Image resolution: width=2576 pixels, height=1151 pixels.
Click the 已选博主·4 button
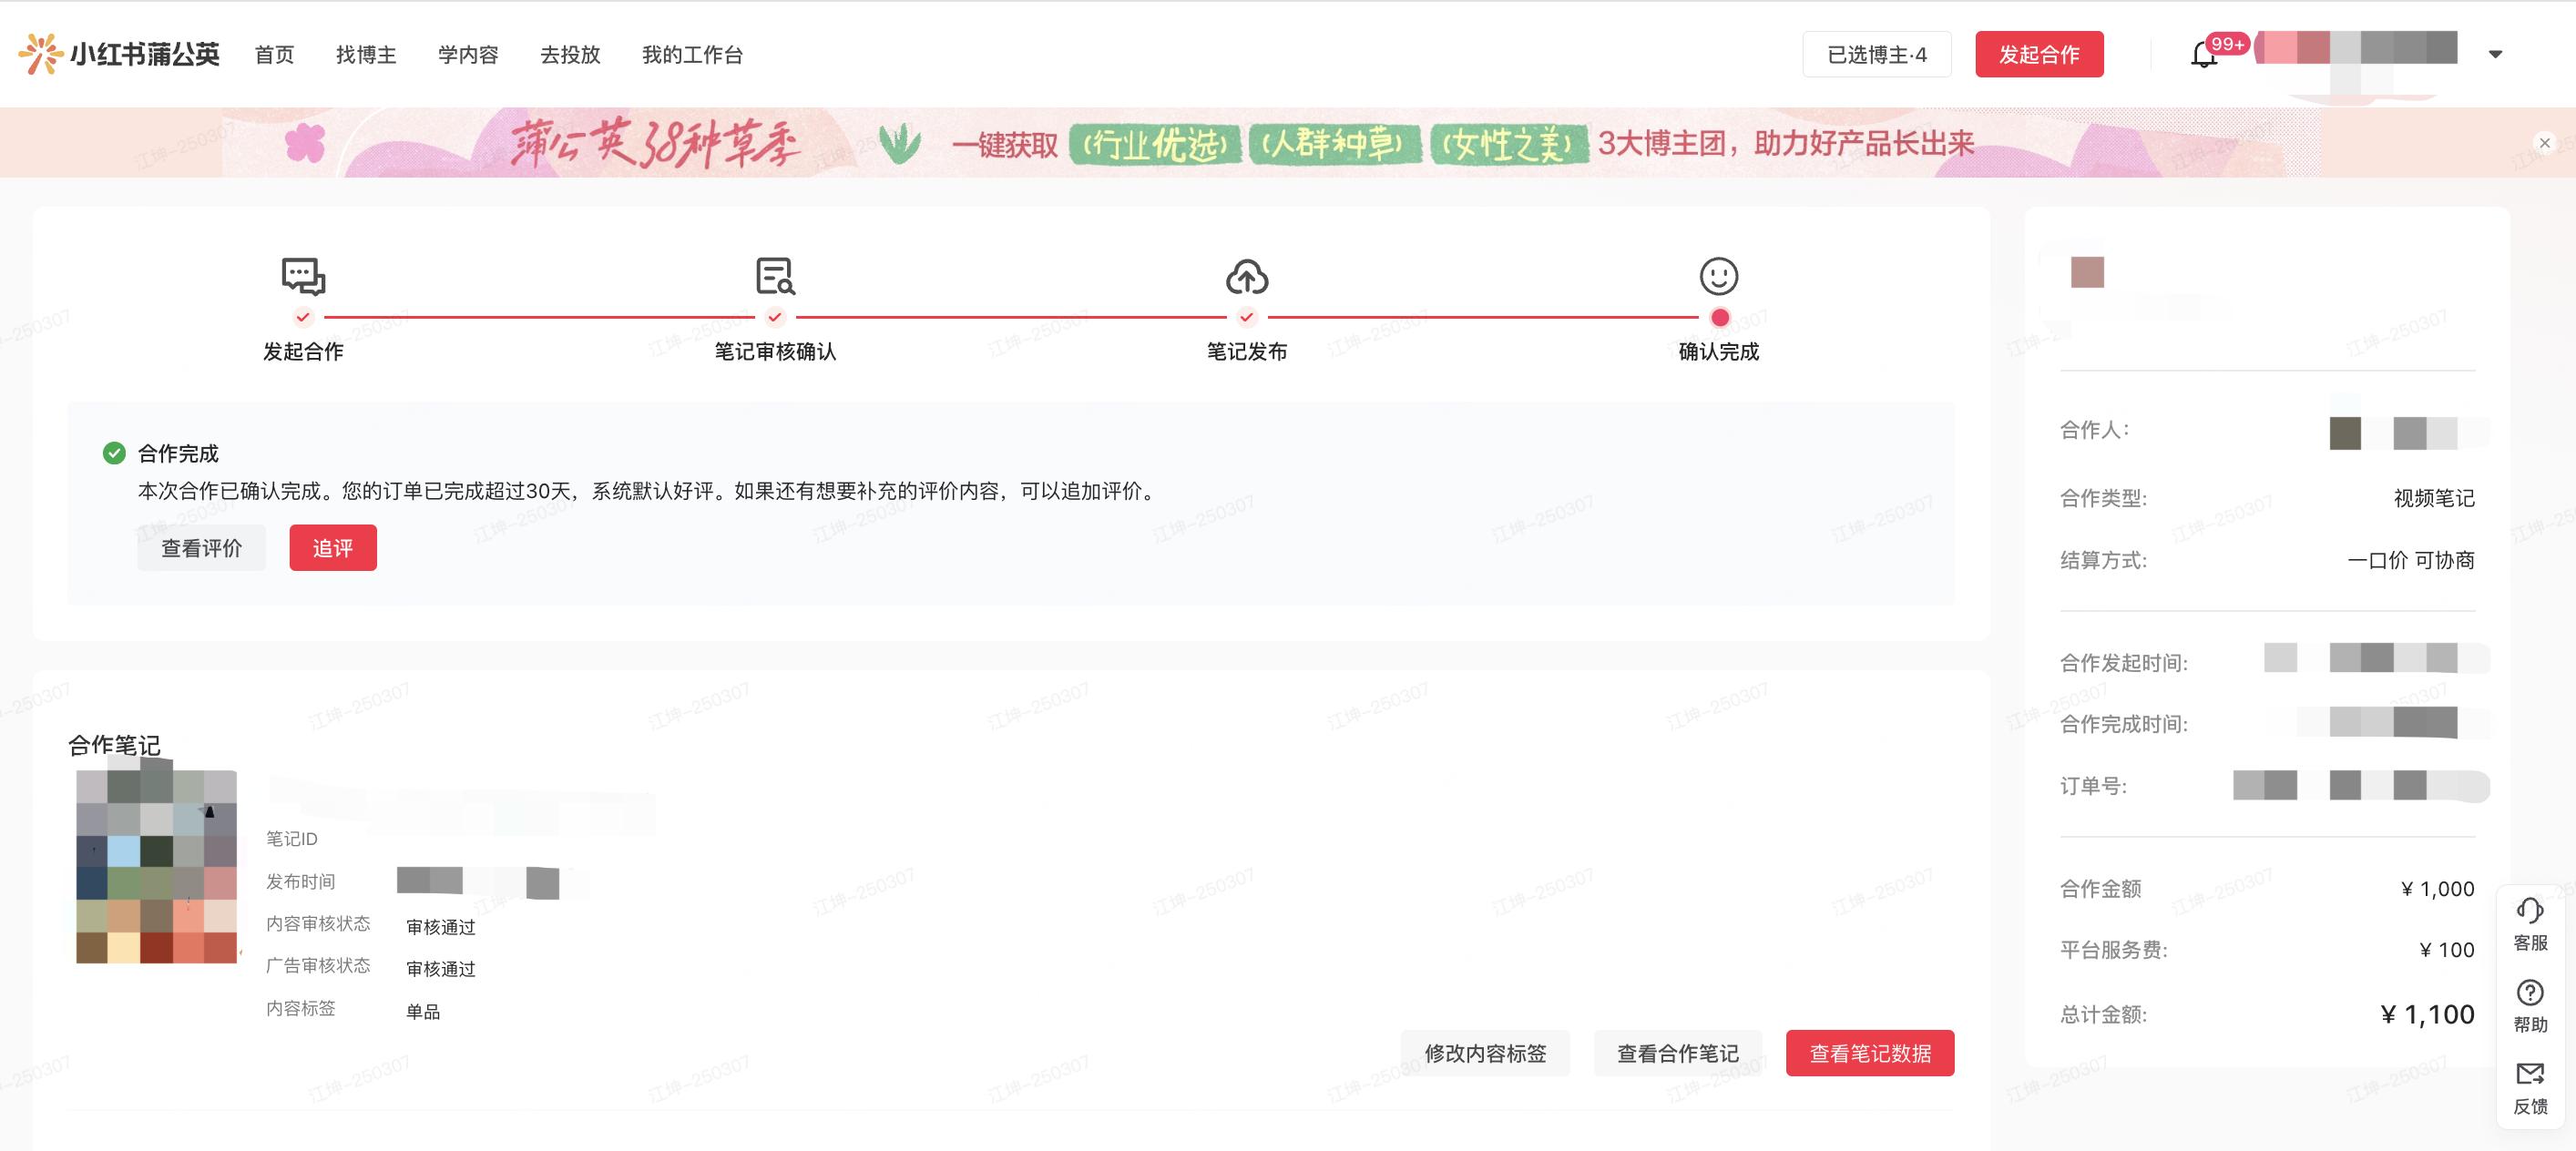coord(1876,55)
